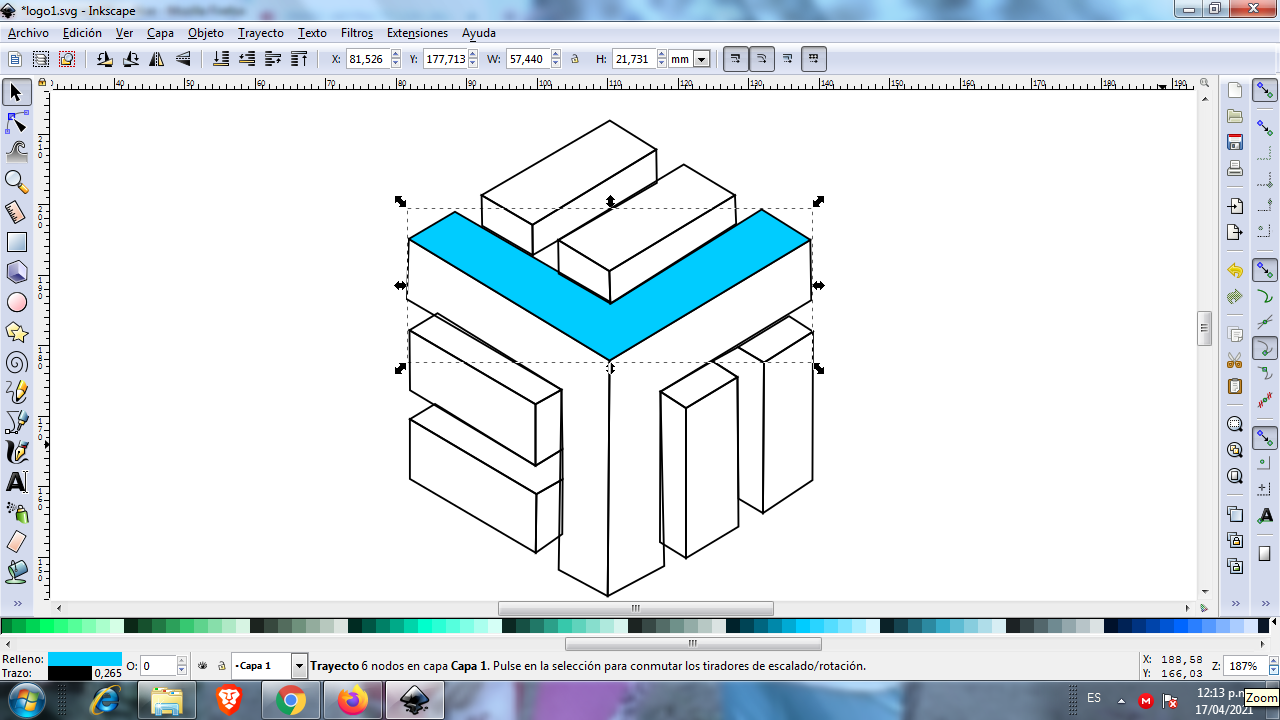Lower selection to bottom

coord(221,59)
